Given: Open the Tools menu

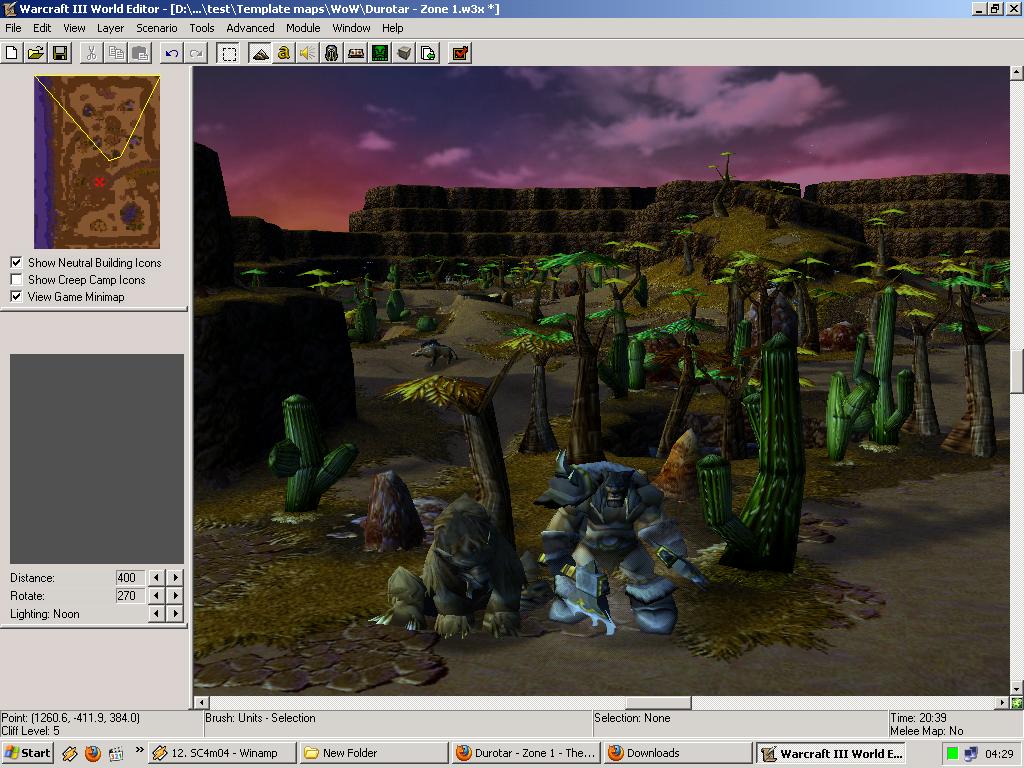Looking at the screenshot, I should (202, 28).
